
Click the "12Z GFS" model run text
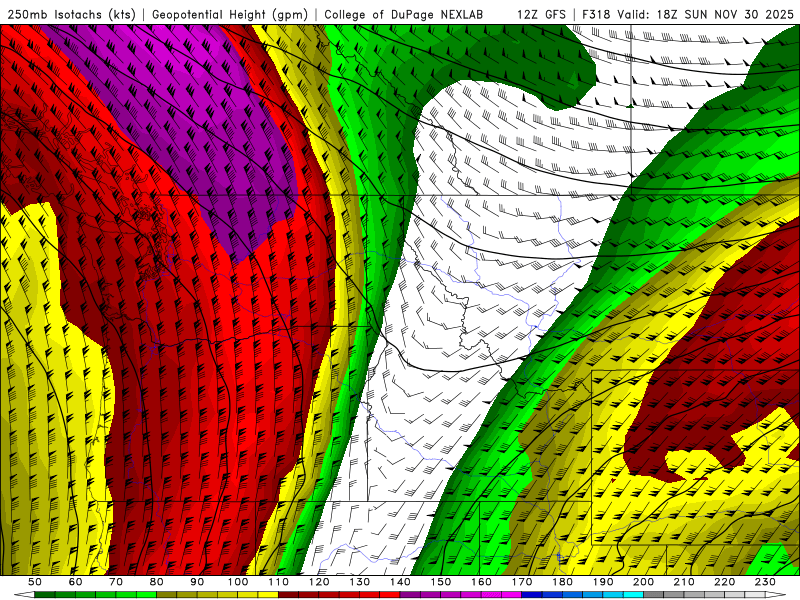(541, 14)
